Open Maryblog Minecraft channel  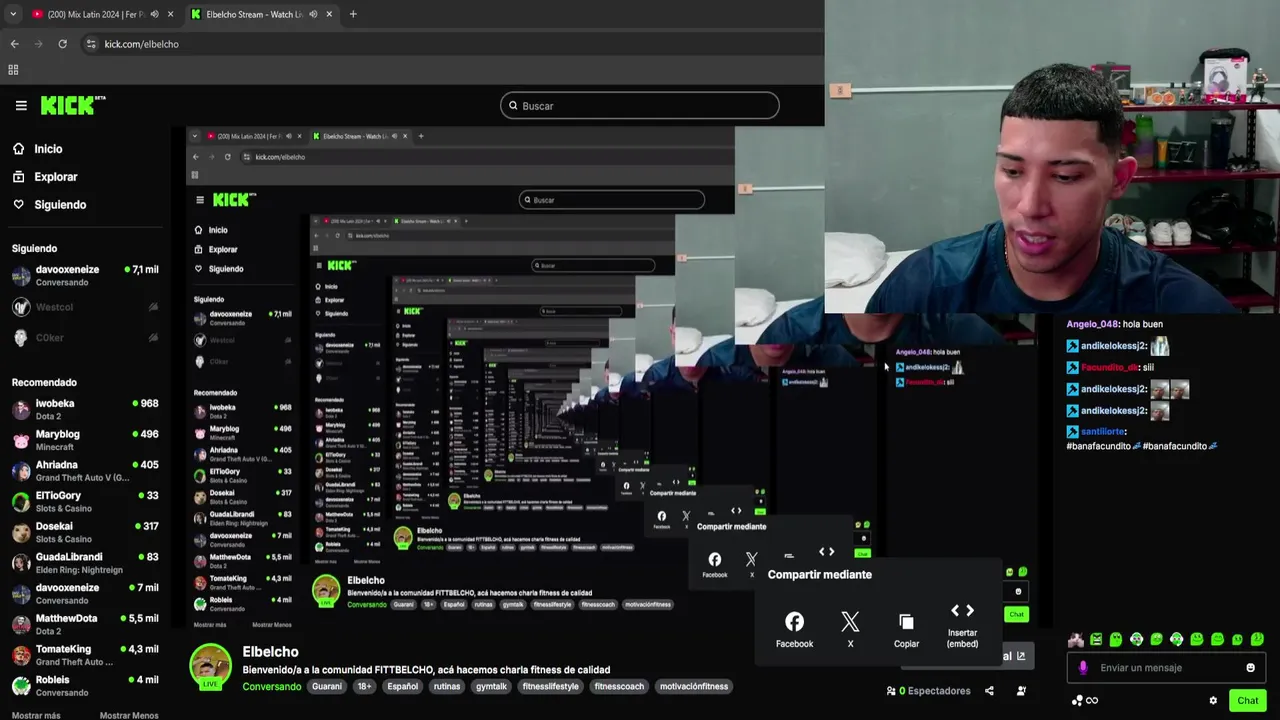85,440
